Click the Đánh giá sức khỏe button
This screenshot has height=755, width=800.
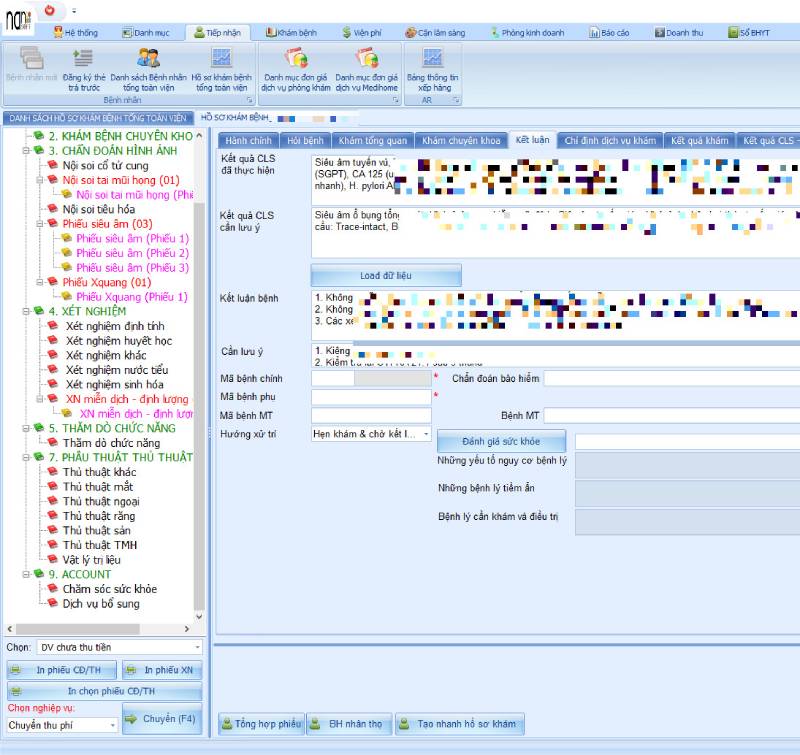pos(501,441)
